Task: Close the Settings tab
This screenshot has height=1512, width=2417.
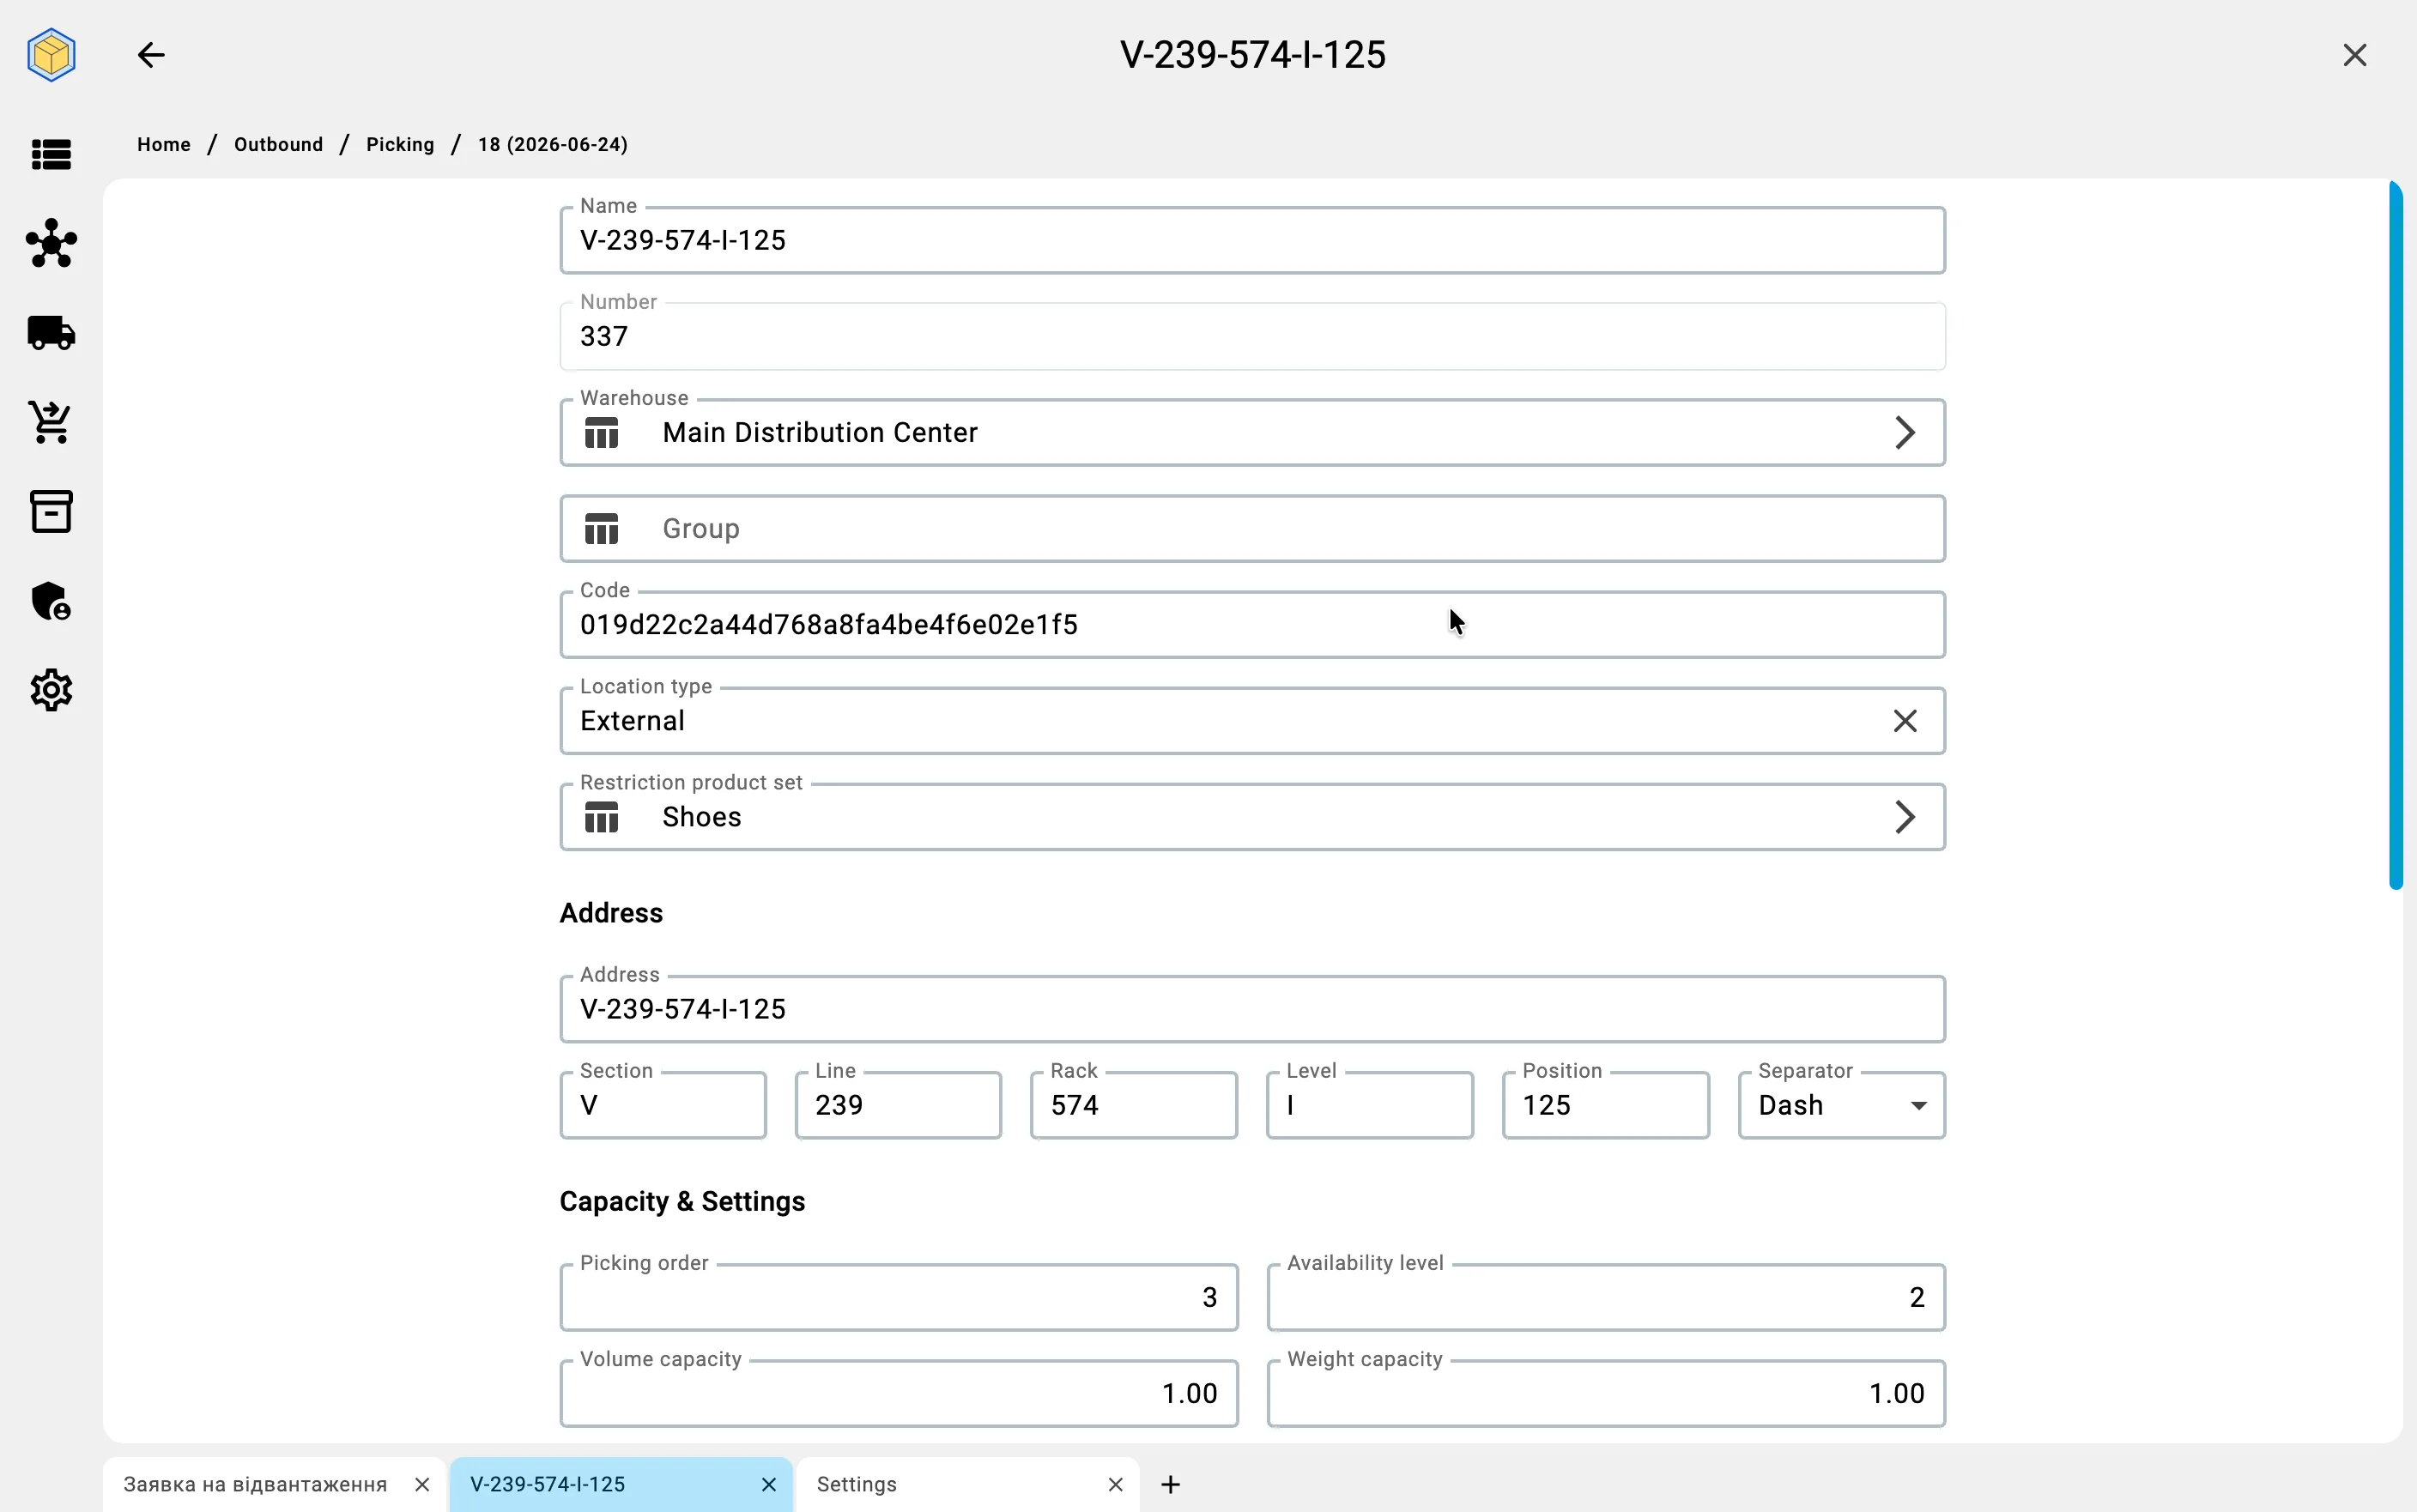Action: tap(1115, 1485)
